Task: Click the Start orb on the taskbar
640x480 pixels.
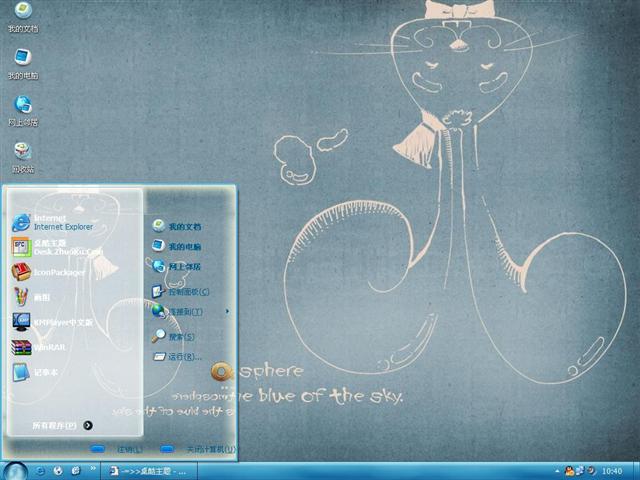Action: point(16,471)
